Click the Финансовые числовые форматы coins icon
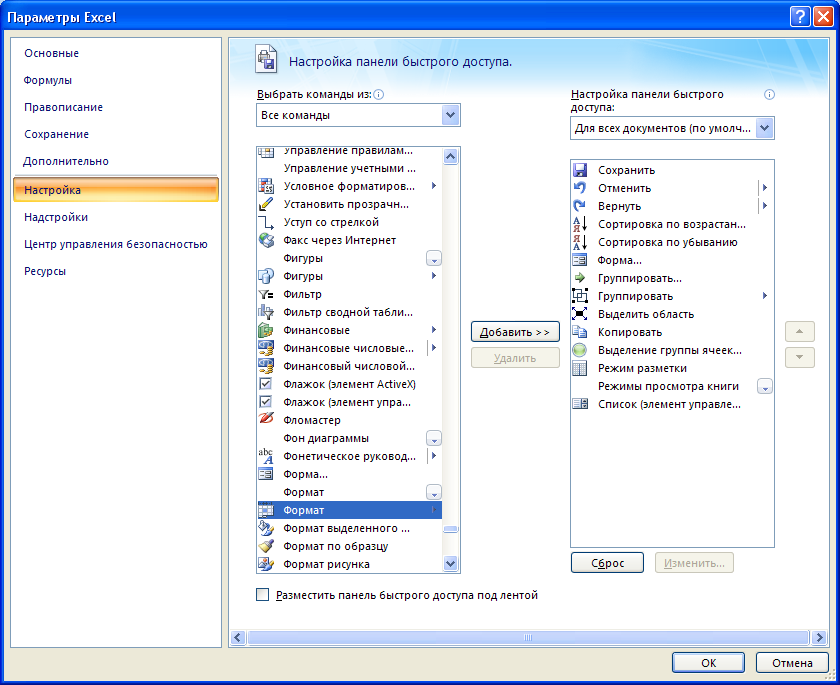Image resolution: width=840 pixels, height=685 pixels. point(266,348)
